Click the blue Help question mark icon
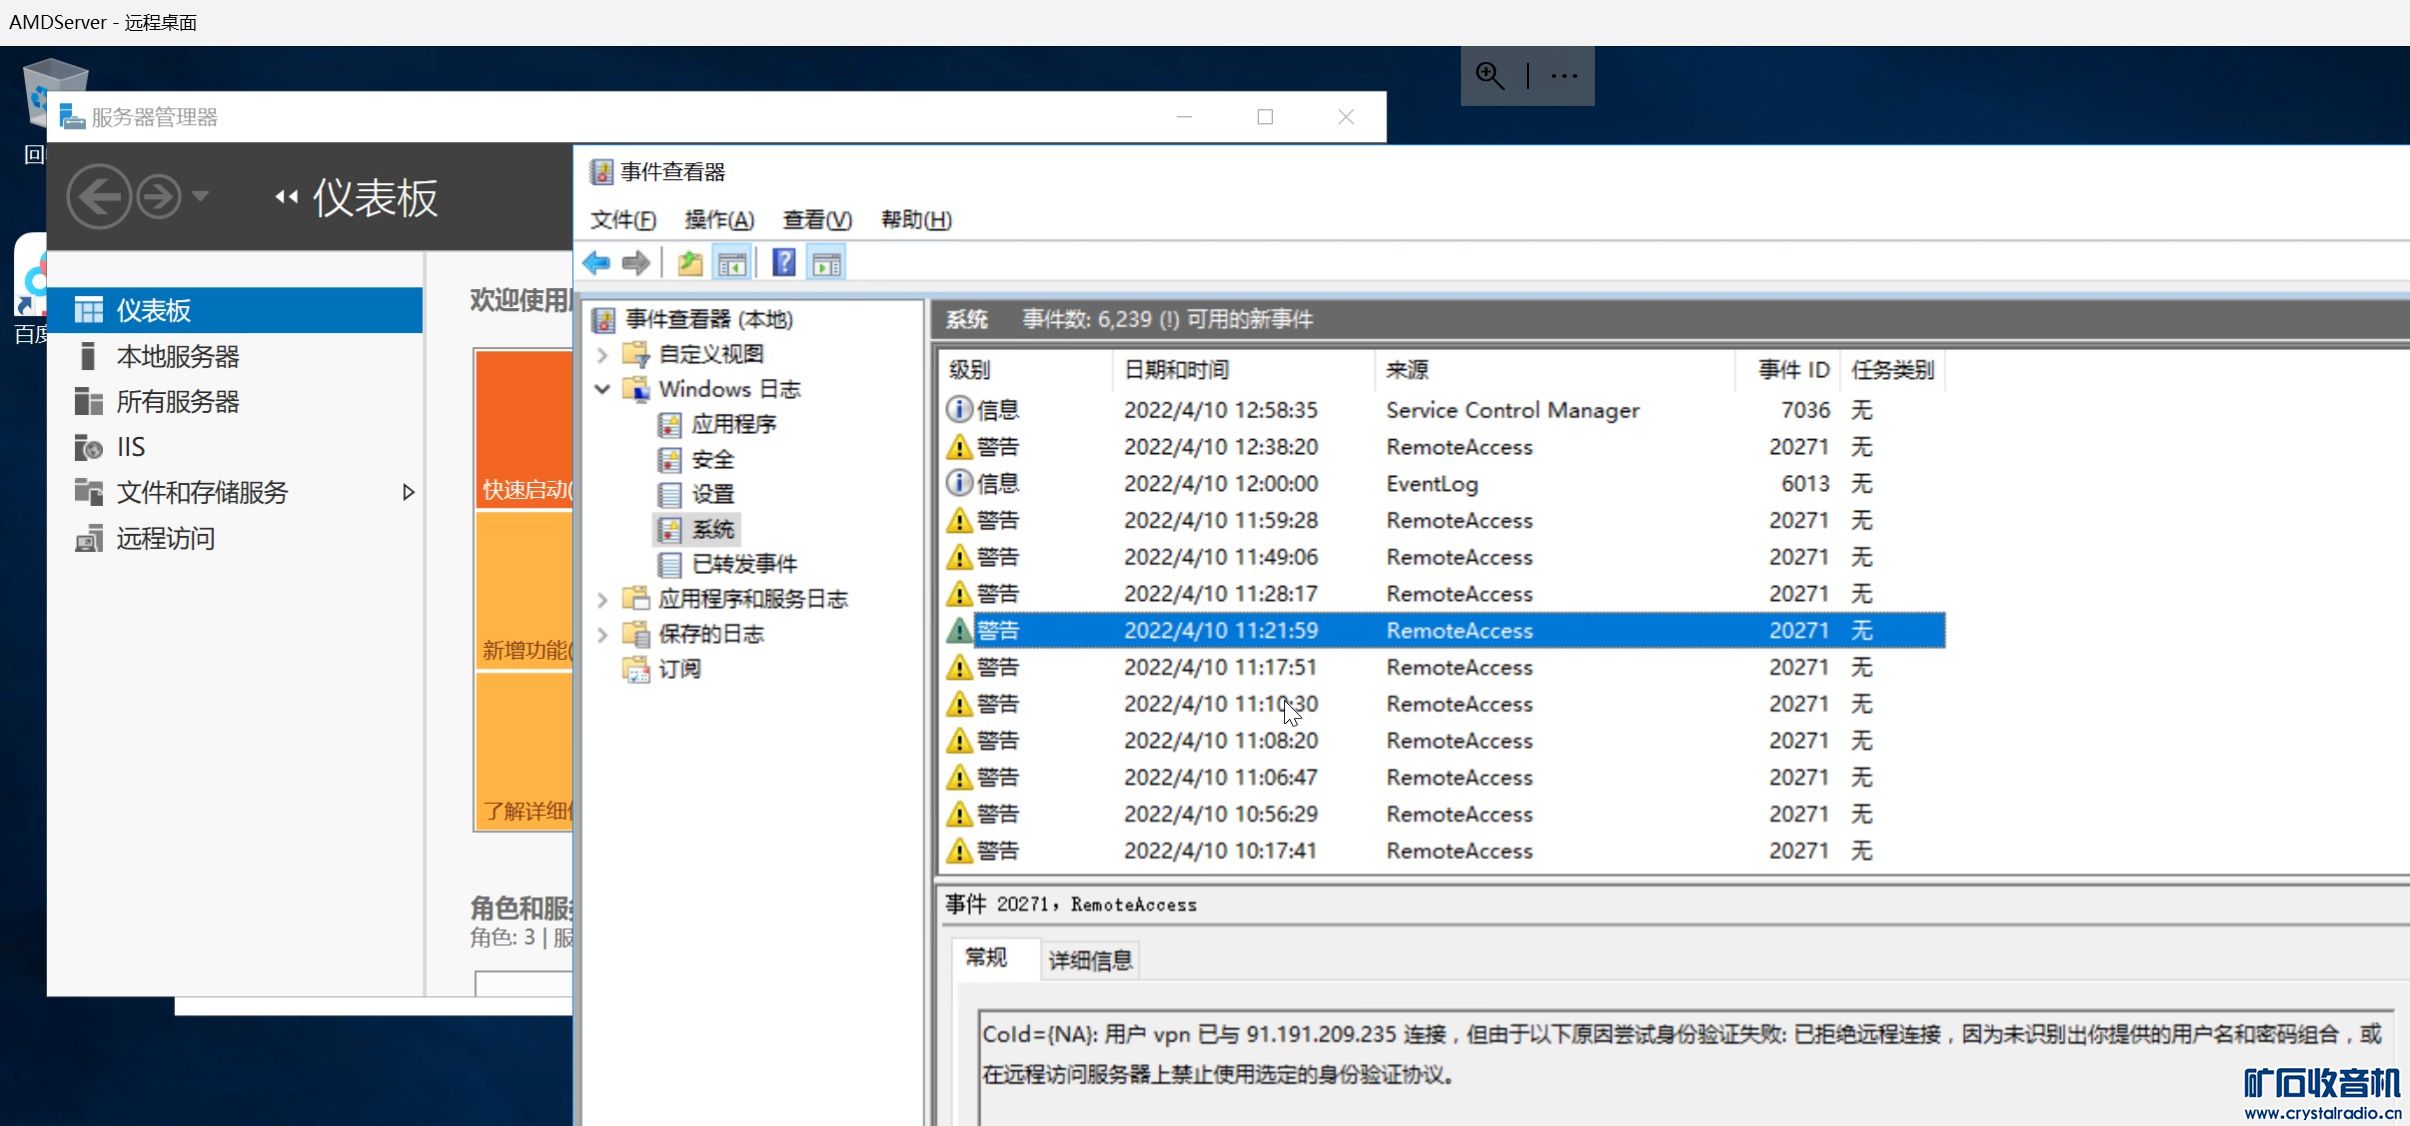Viewport: 2410px width, 1126px height. [x=784, y=263]
